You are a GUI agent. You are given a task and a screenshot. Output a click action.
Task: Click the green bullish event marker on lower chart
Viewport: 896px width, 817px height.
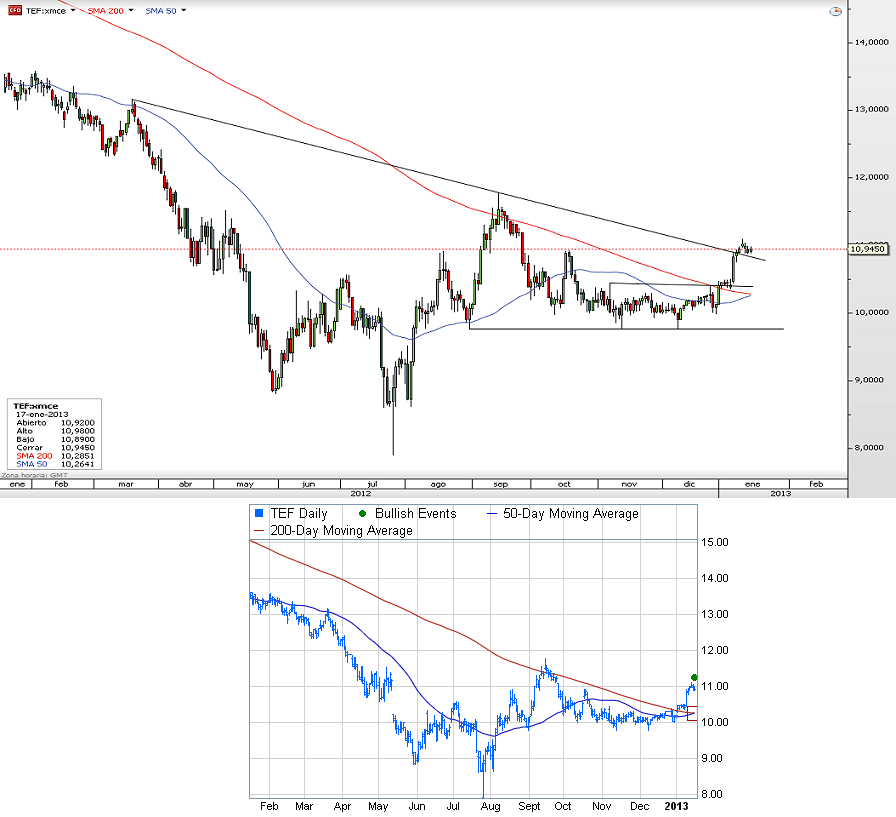pyautogui.click(x=694, y=678)
